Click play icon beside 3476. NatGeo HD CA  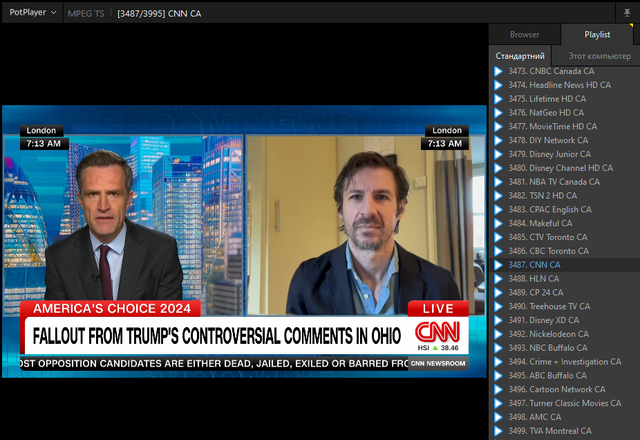[498, 113]
